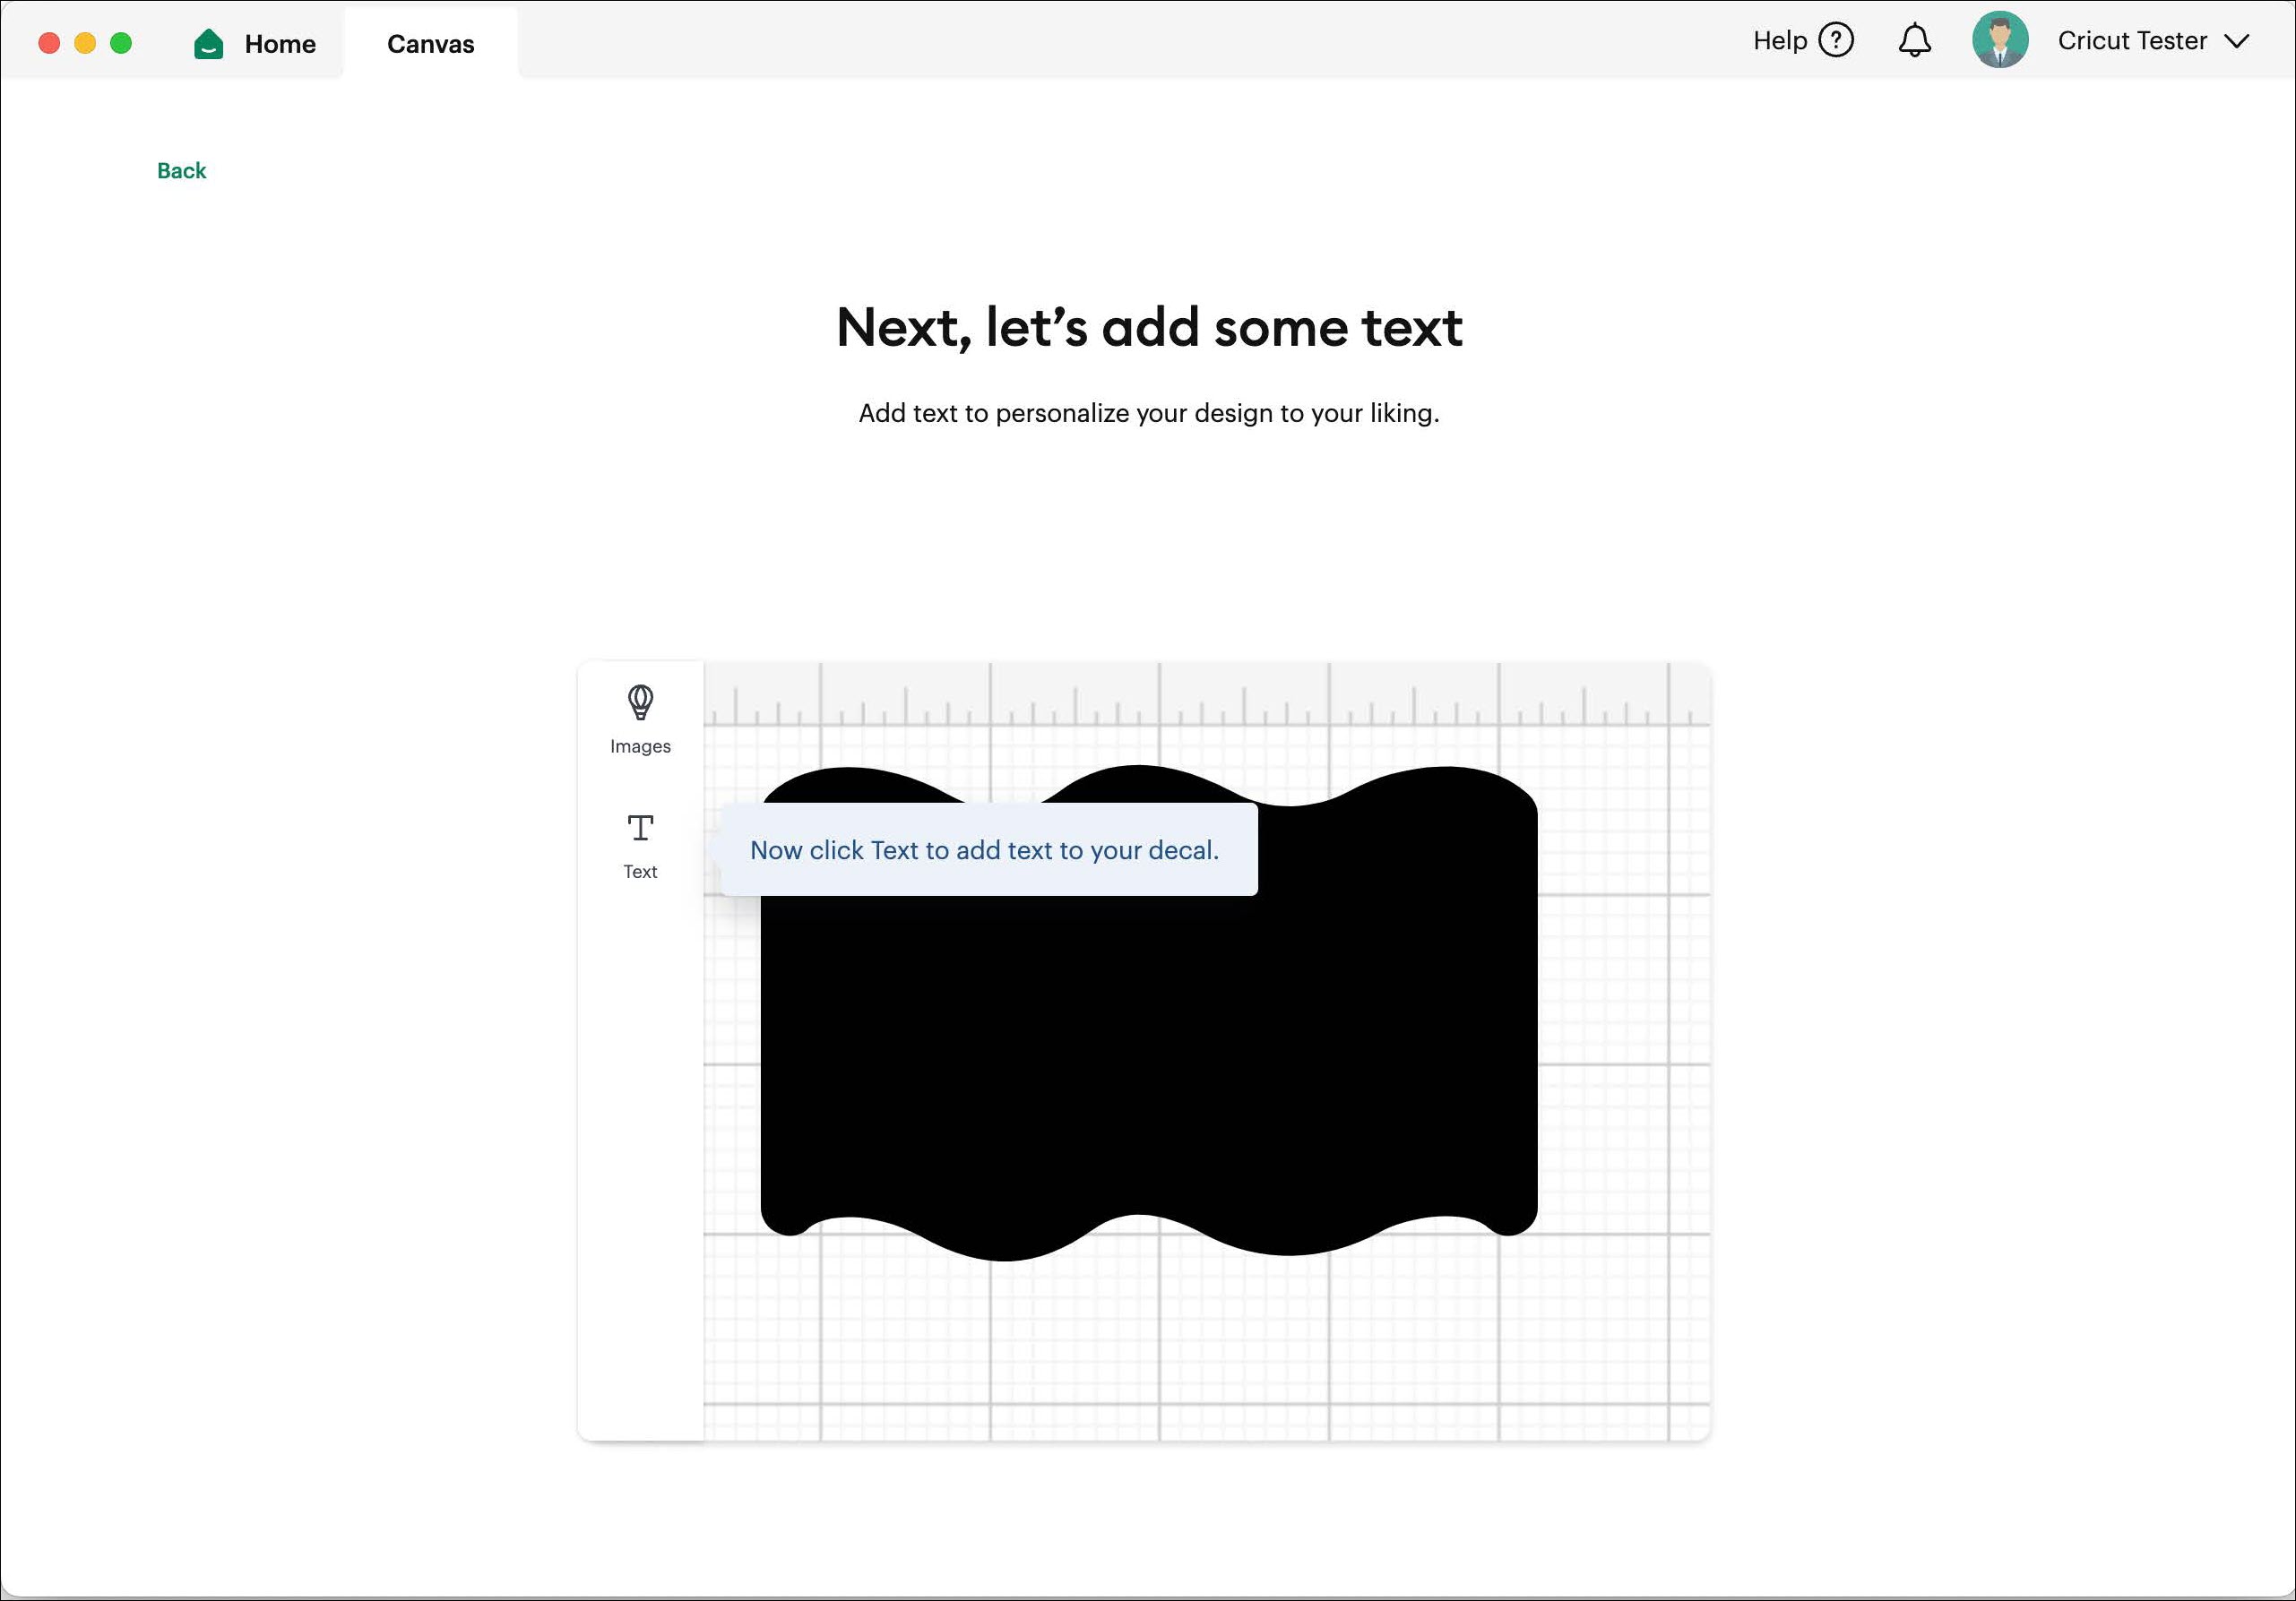Viewport: 2296px width, 1601px height.
Task: Open notifications with the bell icon
Action: 1915,40
